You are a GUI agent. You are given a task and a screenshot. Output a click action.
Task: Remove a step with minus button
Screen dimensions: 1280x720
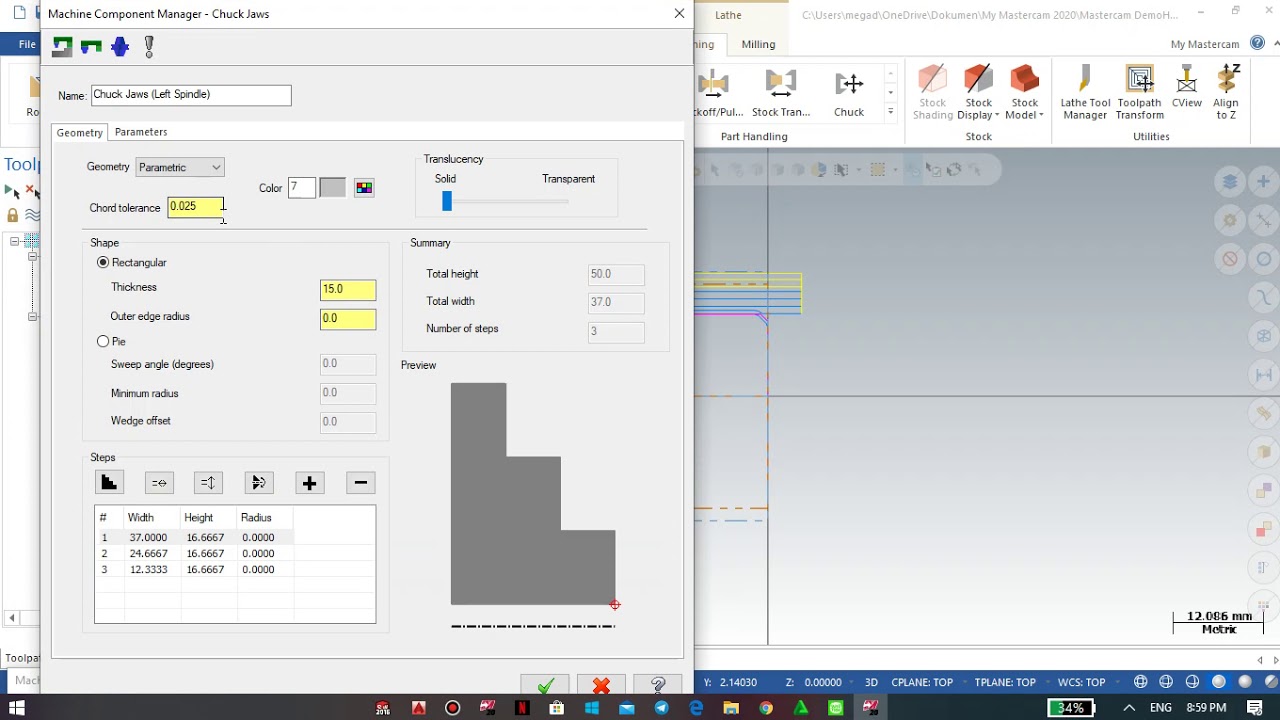(x=361, y=483)
